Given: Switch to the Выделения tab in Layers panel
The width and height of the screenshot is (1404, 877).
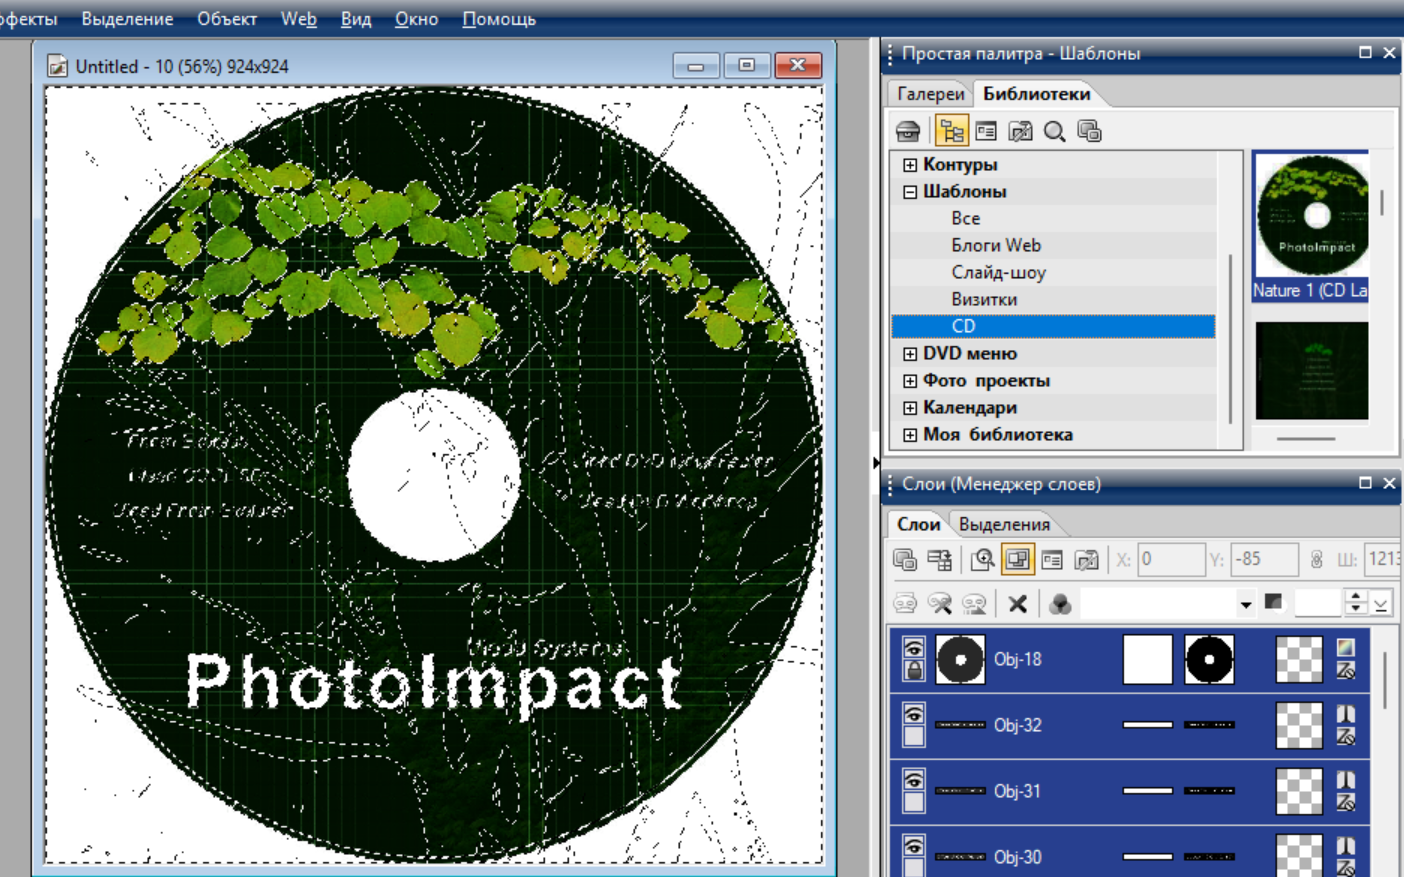Looking at the screenshot, I should (x=1004, y=524).
